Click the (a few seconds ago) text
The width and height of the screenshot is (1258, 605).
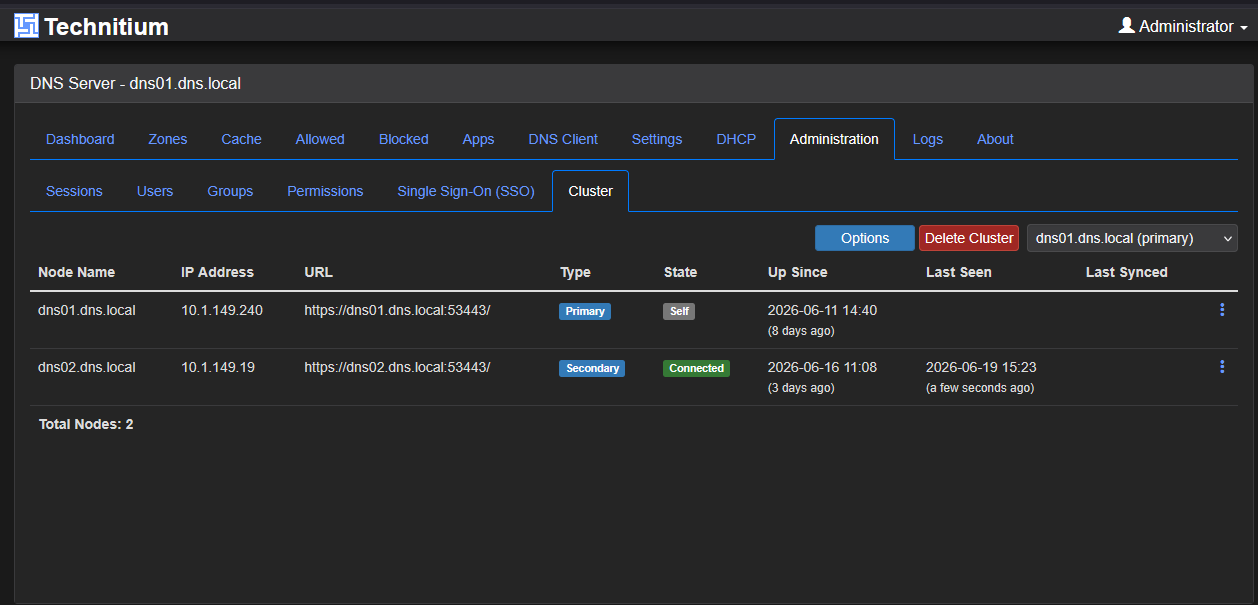coord(980,387)
